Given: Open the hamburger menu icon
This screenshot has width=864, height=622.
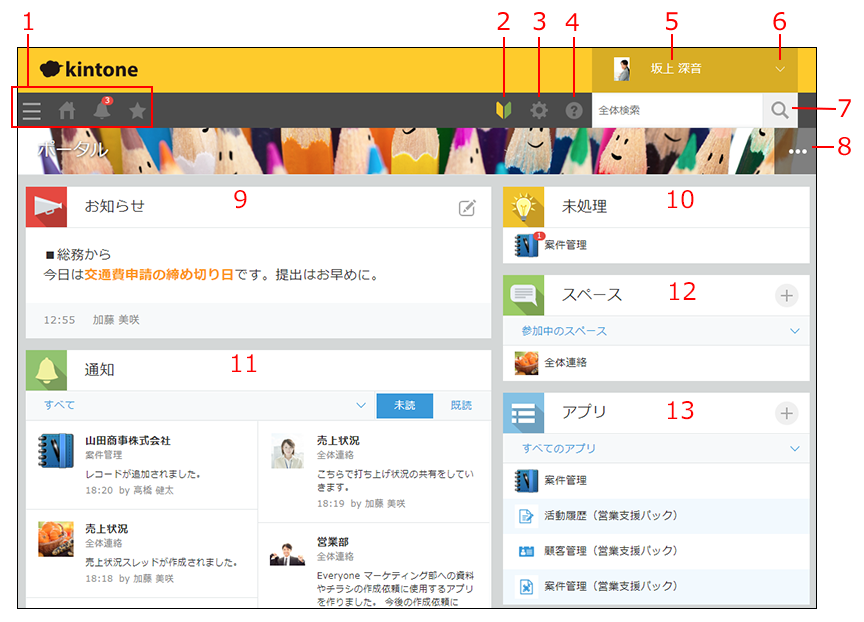Looking at the screenshot, I should (x=32, y=111).
